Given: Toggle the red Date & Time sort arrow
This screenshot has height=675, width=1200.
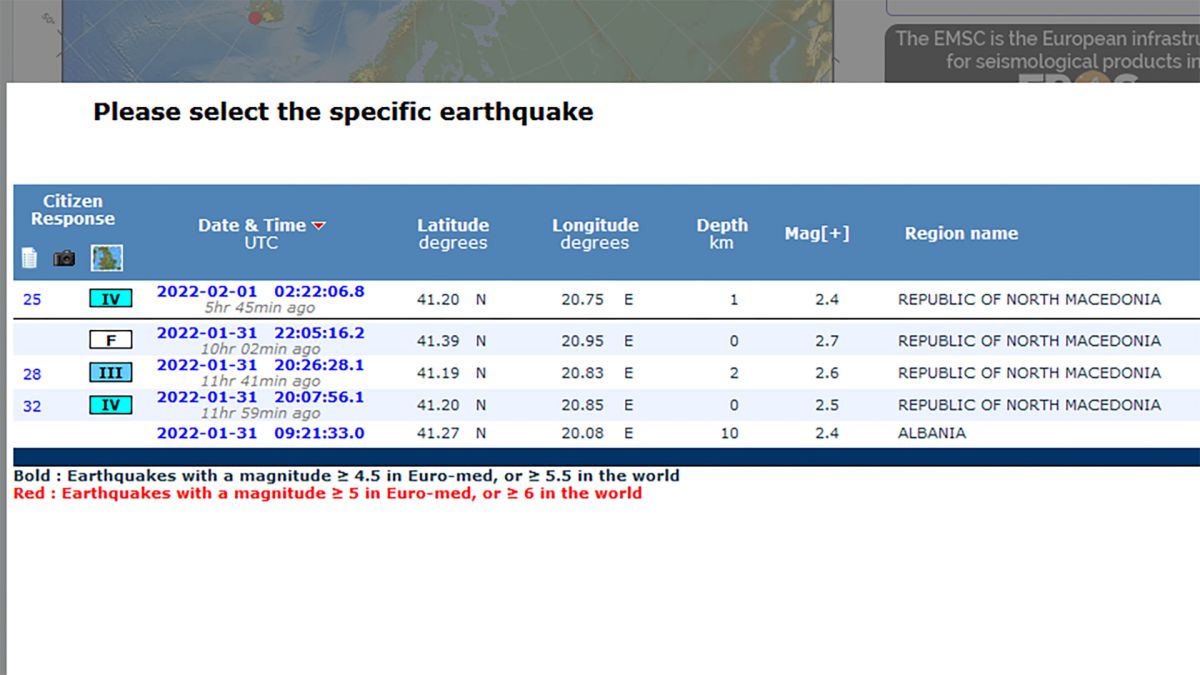Looking at the screenshot, I should point(319,226).
